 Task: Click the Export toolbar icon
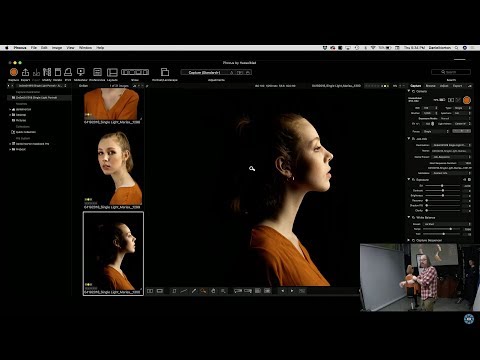(25, 72)
